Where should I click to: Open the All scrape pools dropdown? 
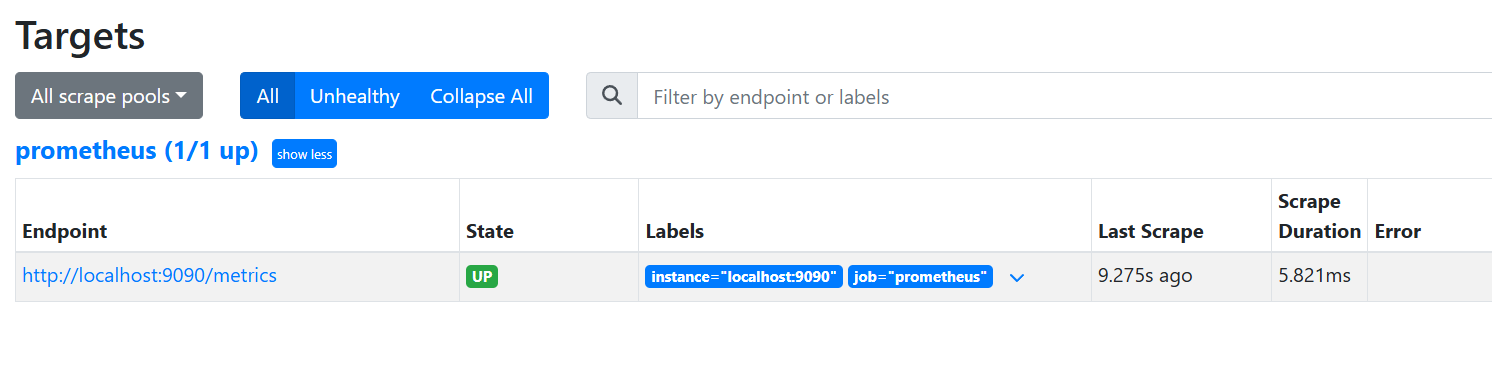[109, 96]
